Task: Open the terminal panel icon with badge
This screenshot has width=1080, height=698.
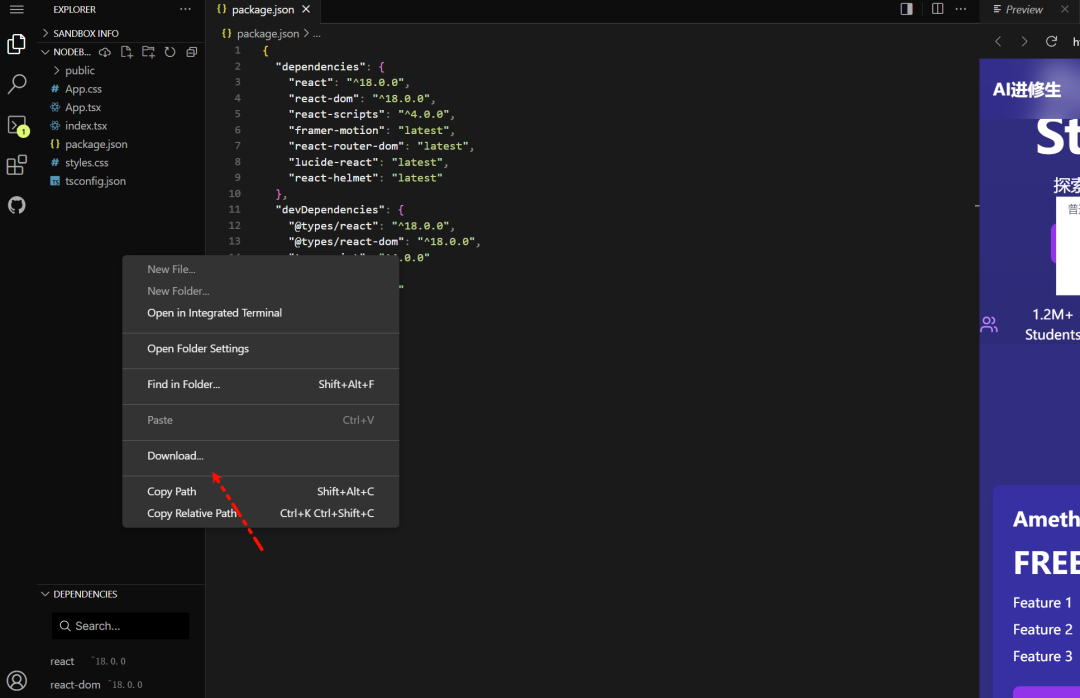Action: [x=17, y=125]
